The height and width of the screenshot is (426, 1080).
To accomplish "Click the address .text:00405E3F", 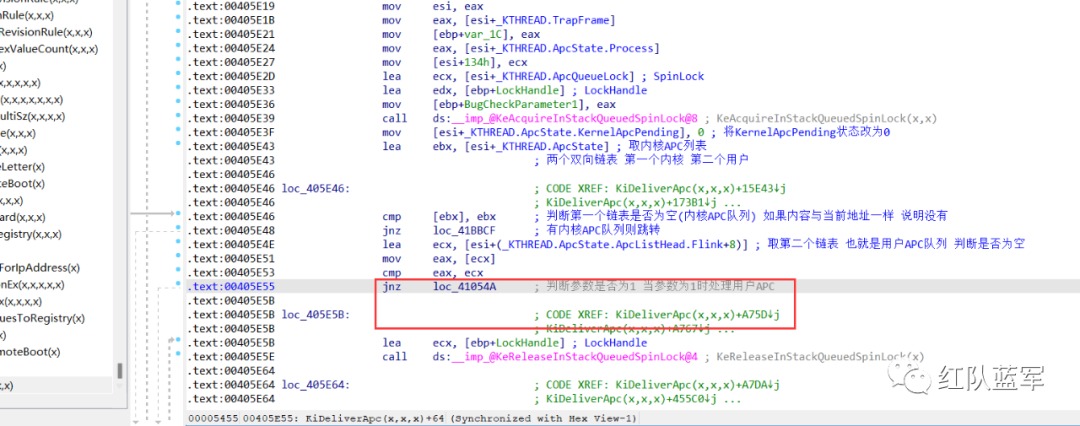I will [232, 132].
